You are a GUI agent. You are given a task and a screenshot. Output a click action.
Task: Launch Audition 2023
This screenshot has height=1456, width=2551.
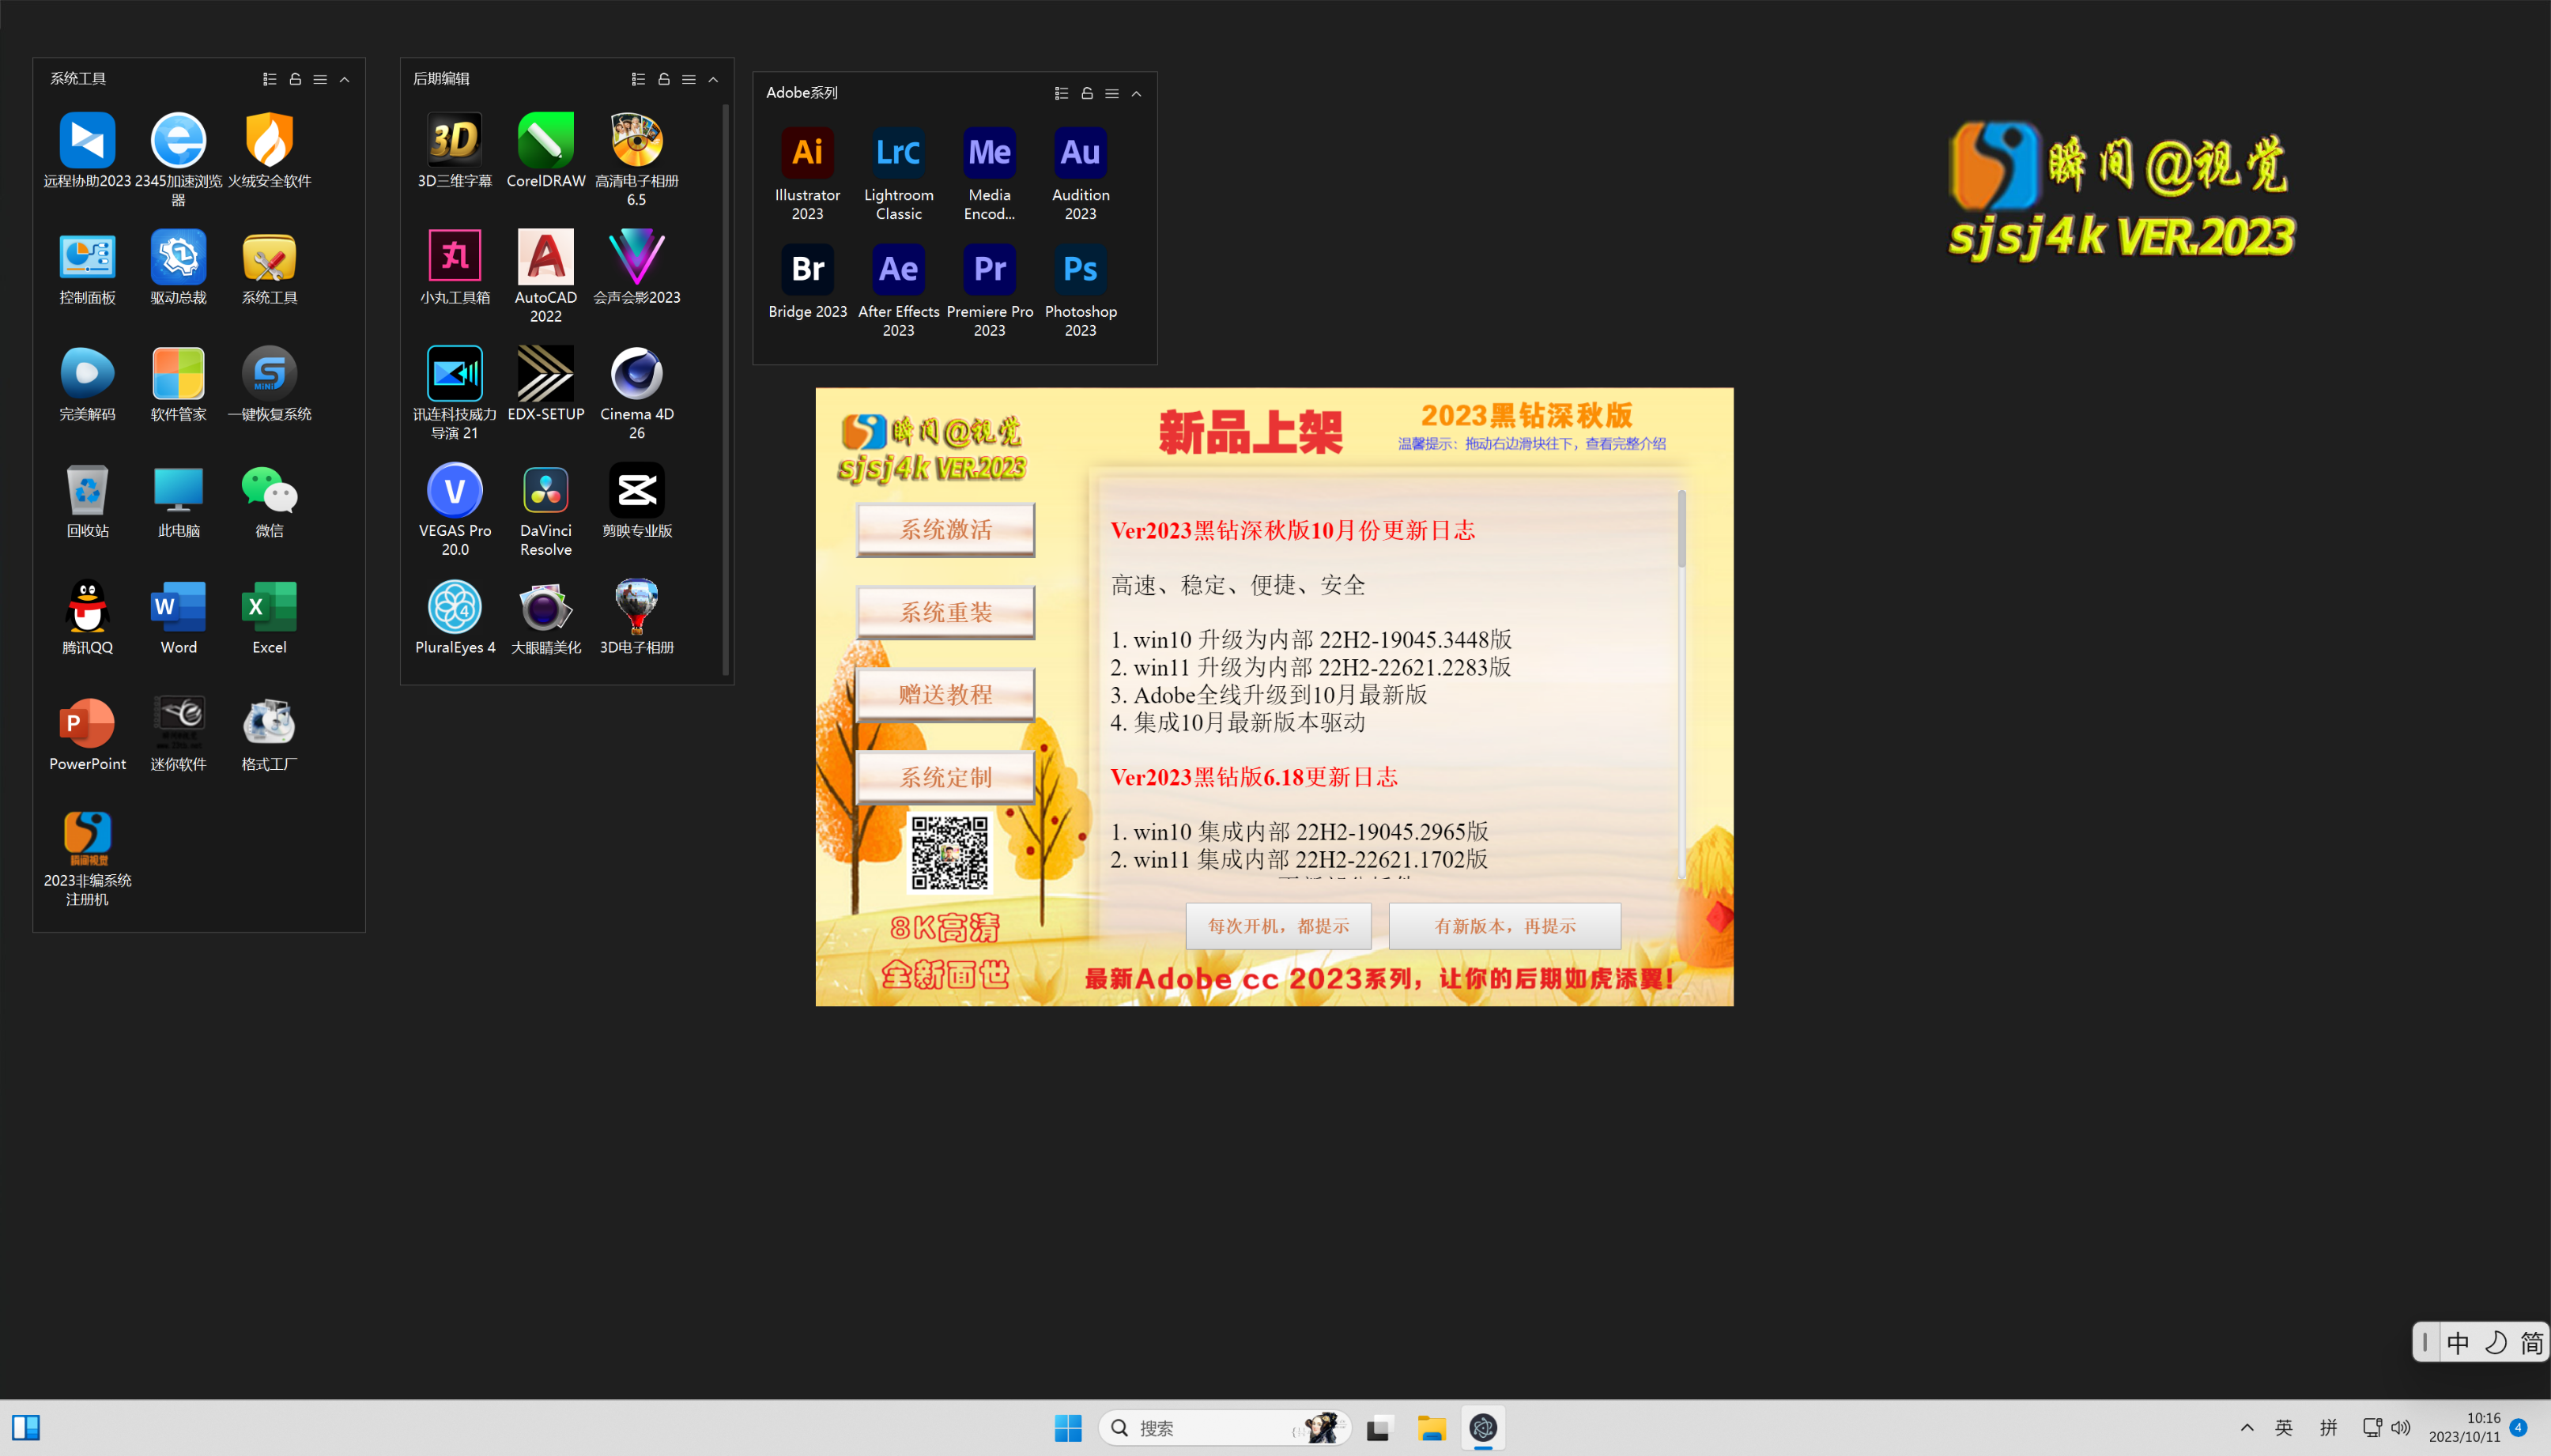click(x=1080, y=172)
